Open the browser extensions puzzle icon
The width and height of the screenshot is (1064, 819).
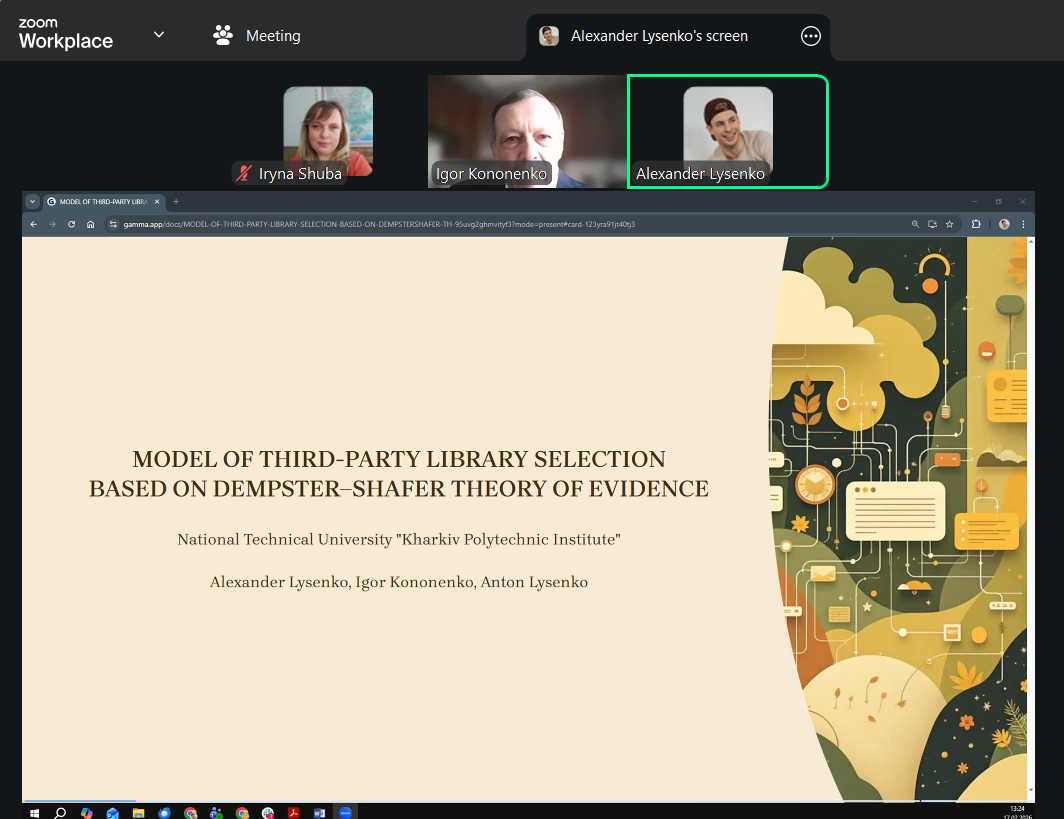point(976,224)
